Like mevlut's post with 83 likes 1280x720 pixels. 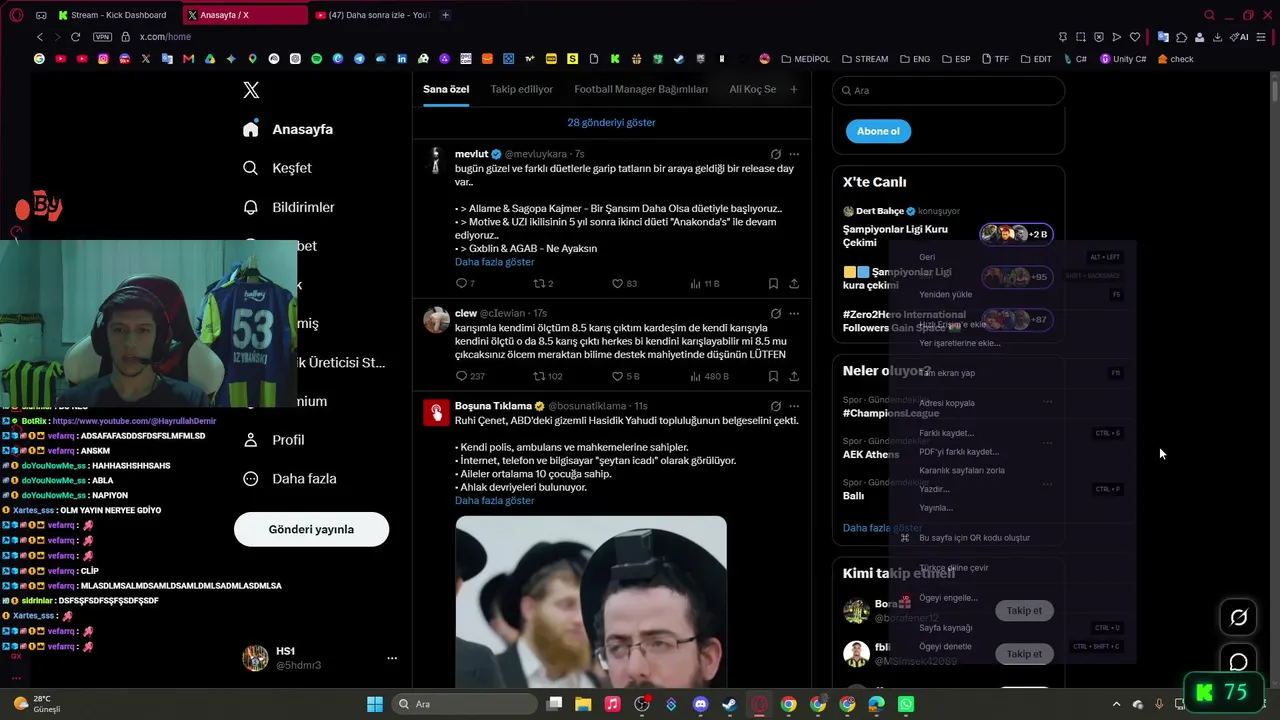pos(617,283)
